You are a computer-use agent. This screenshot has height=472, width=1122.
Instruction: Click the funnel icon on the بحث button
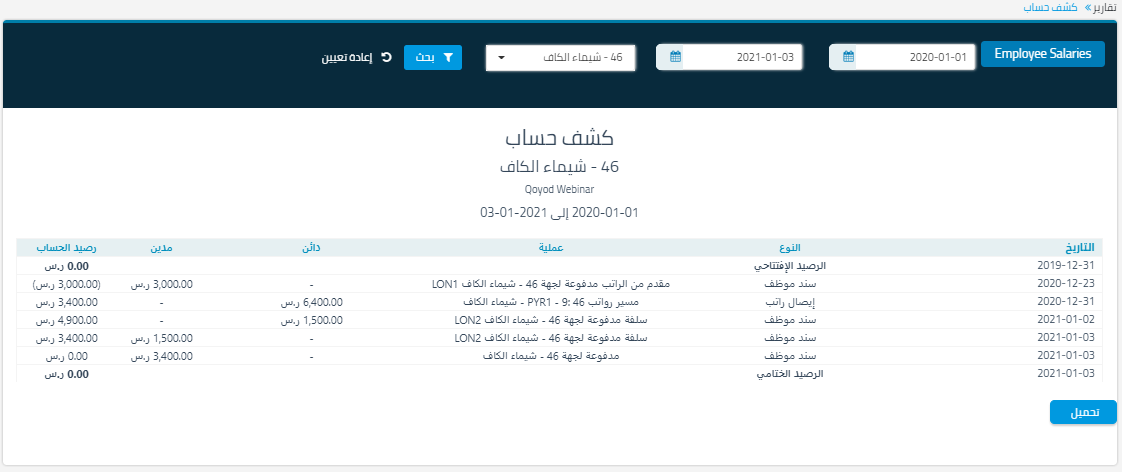click(x=448, y=57)
